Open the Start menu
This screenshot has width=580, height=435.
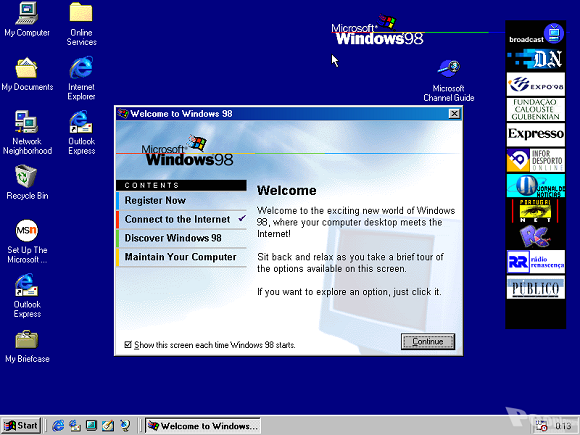21,426
